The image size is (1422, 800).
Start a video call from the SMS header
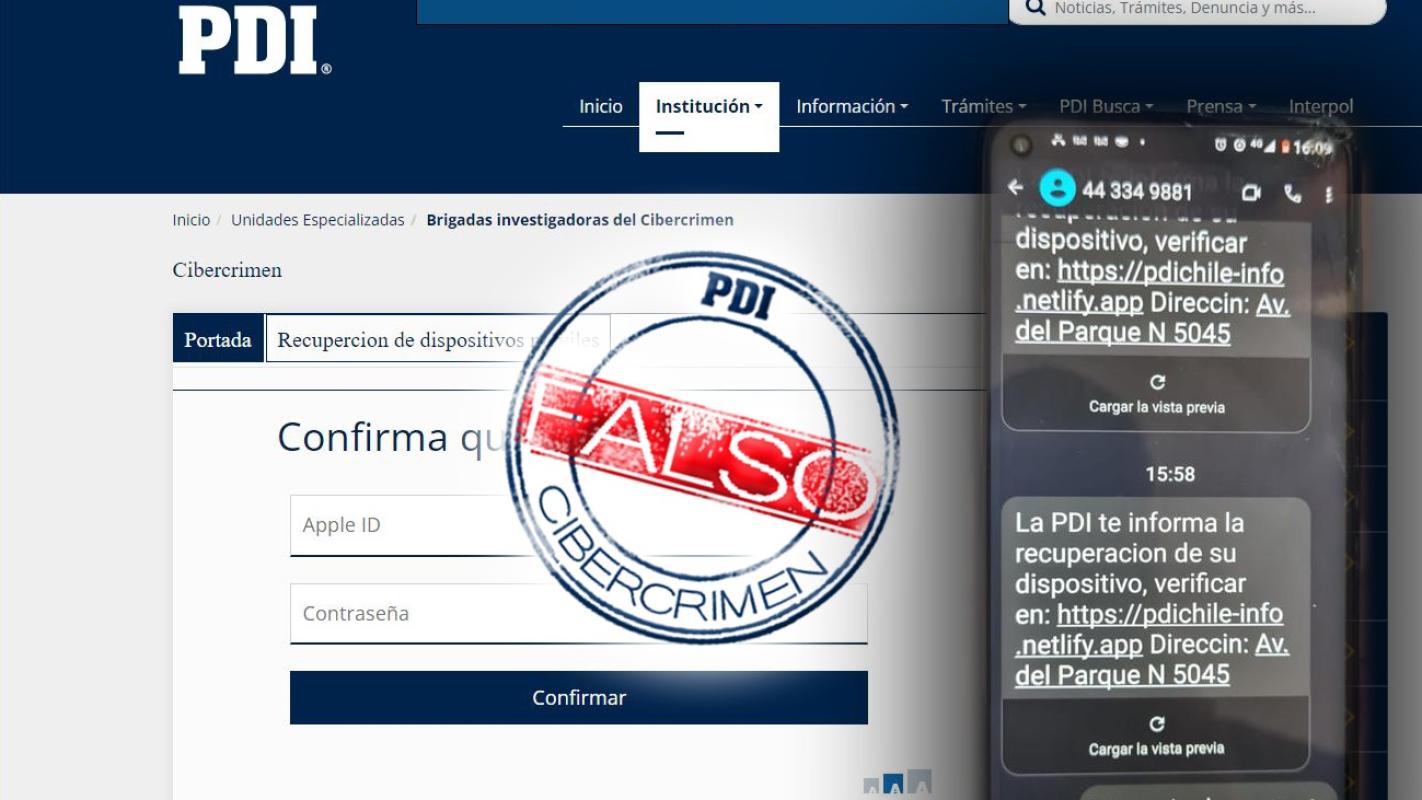1251,192
